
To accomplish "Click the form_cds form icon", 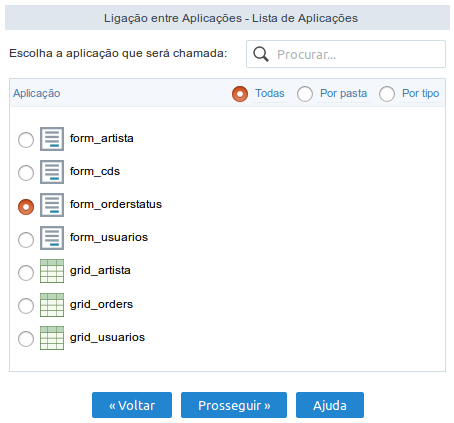I will 52,172.
